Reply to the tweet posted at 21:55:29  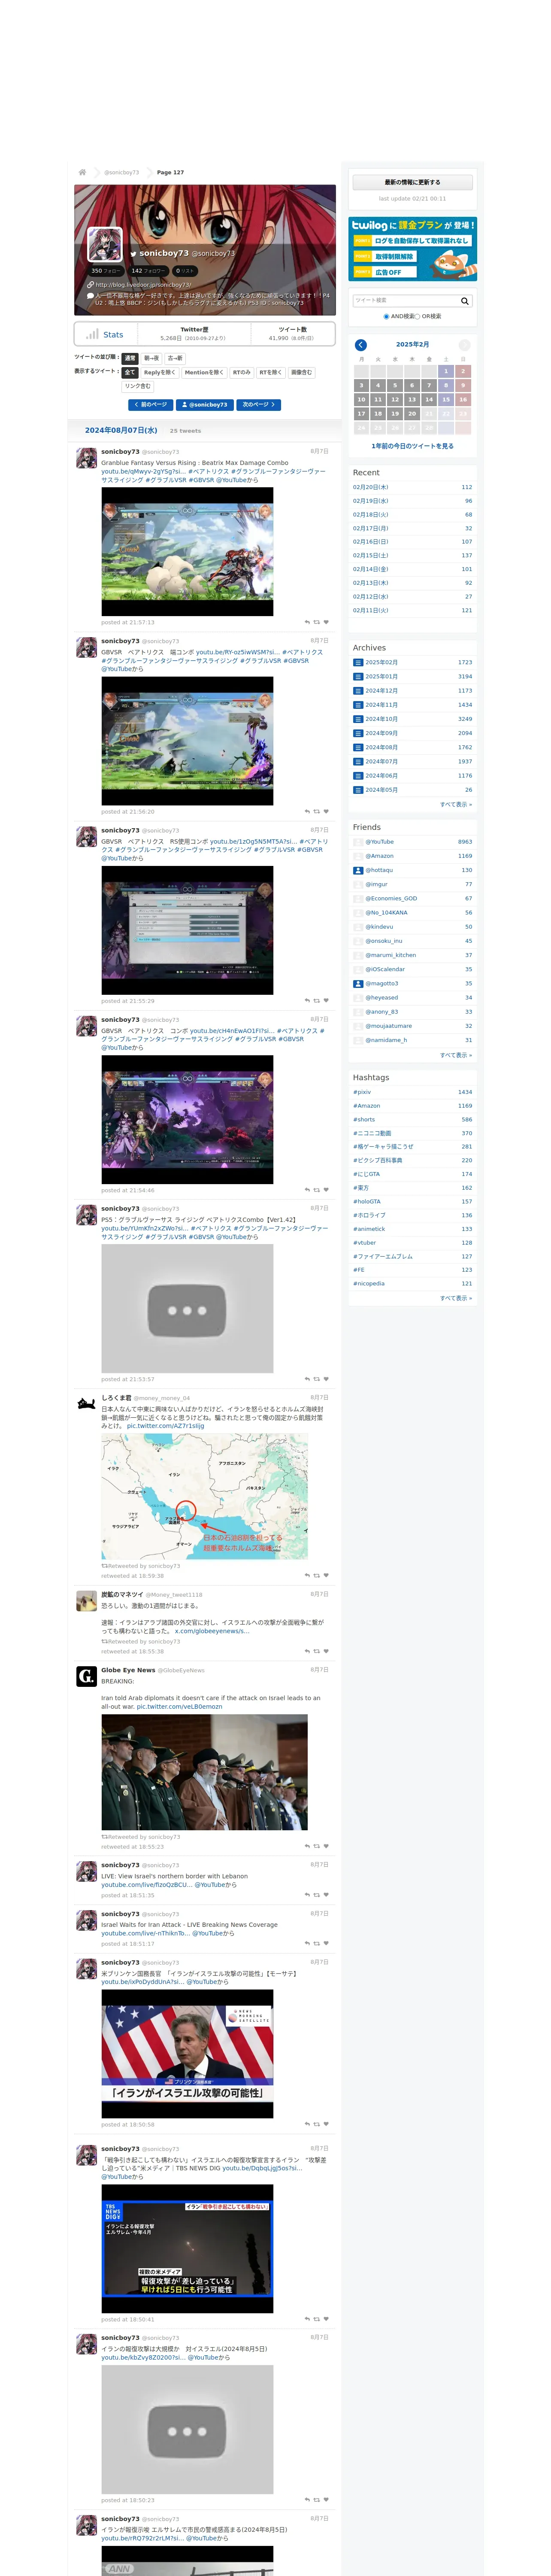[307, 1001]
